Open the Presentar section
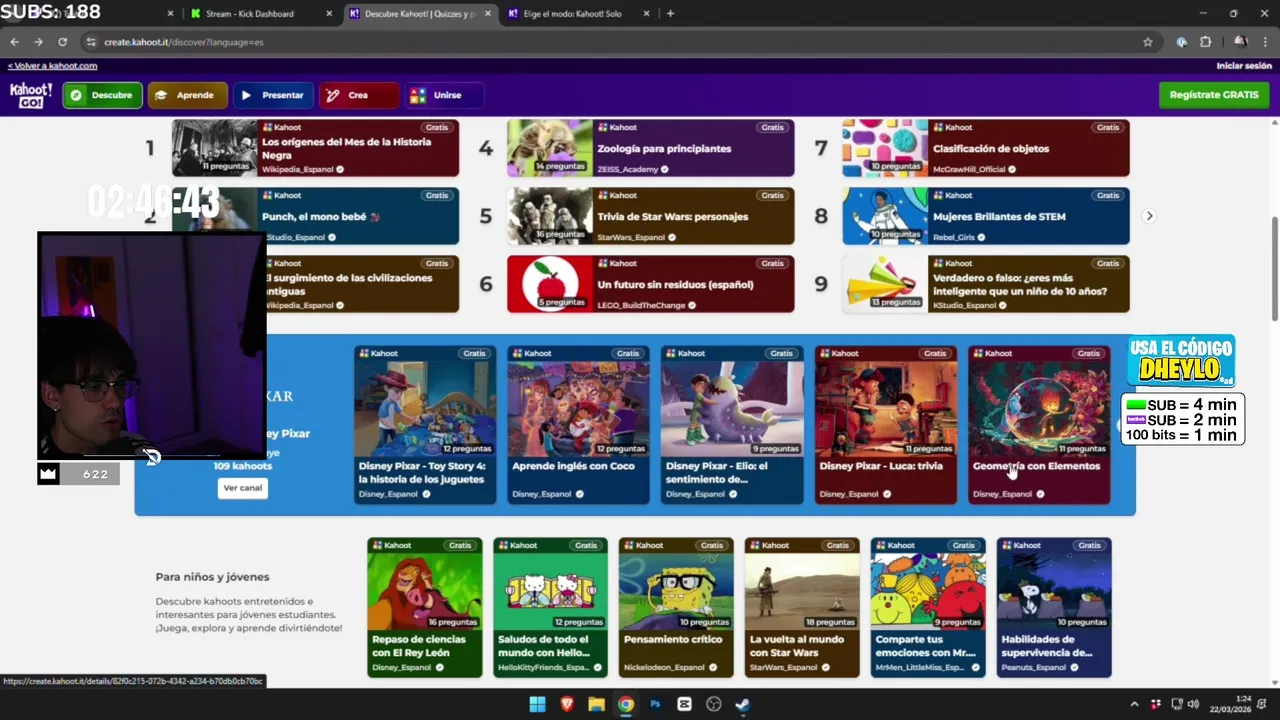This screenshot has height=720, width=1280. click(x=273, y=95)
